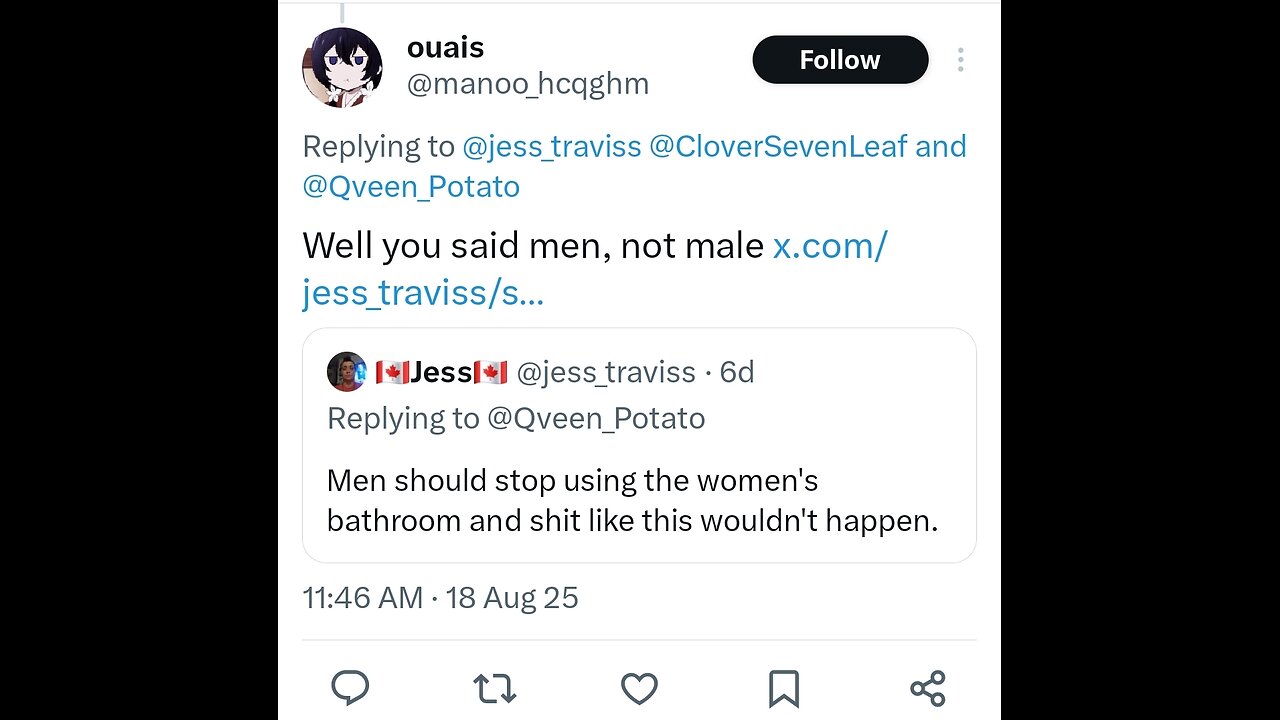Click the @jess_traviss handle in quoted tweet
Image resolution: width=1280 pixels, height=720 pixels.
tap(605, 372)
